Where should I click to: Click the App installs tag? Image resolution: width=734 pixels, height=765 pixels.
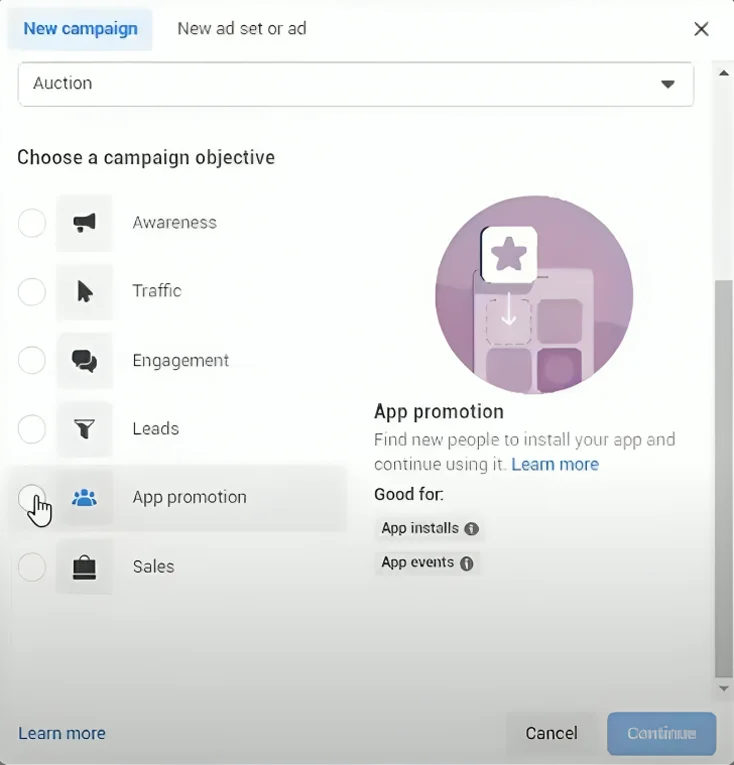429,528
